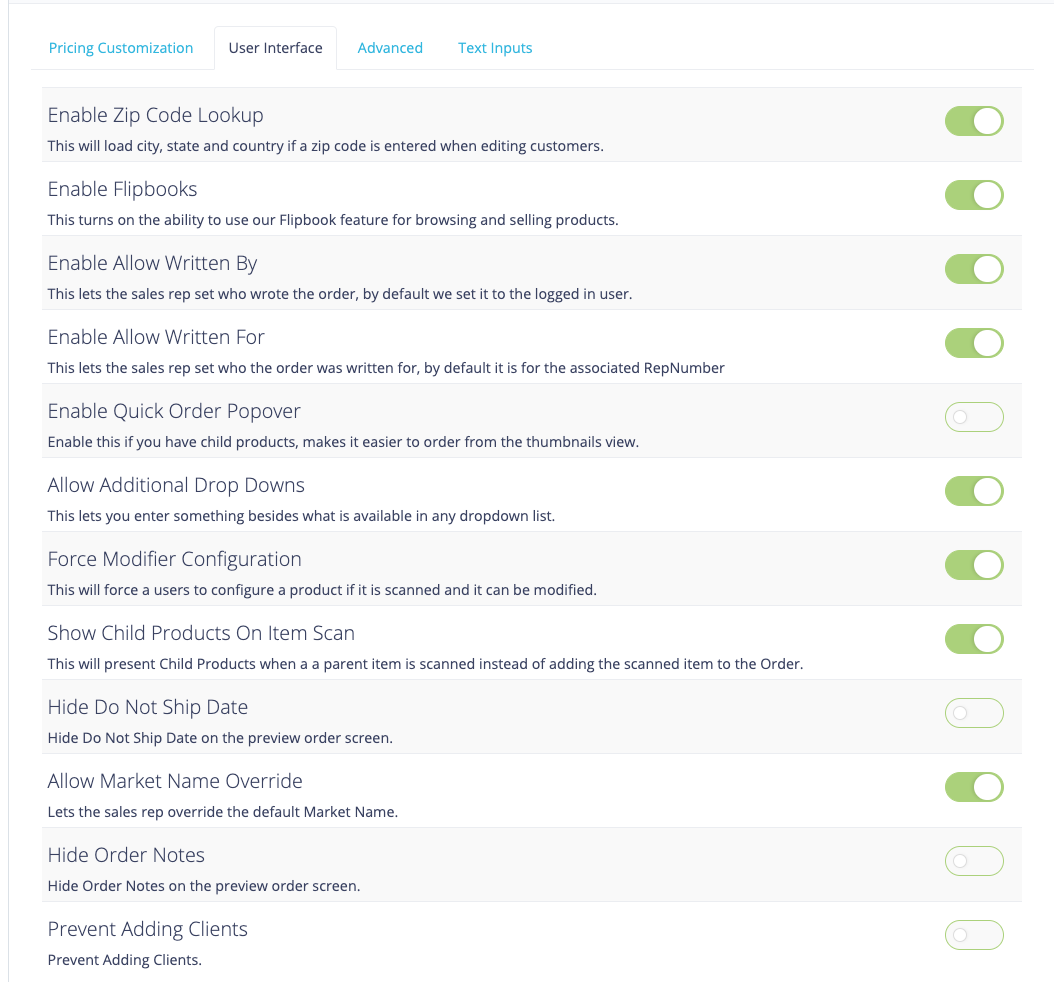Toggle Enable Allow Written By off

click(x=974, y=269)
